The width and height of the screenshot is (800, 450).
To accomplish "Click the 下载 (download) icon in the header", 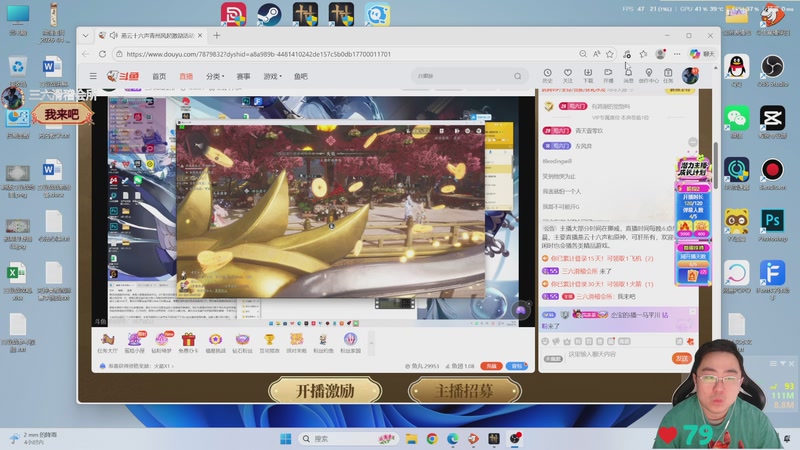I will coord(588,76).
